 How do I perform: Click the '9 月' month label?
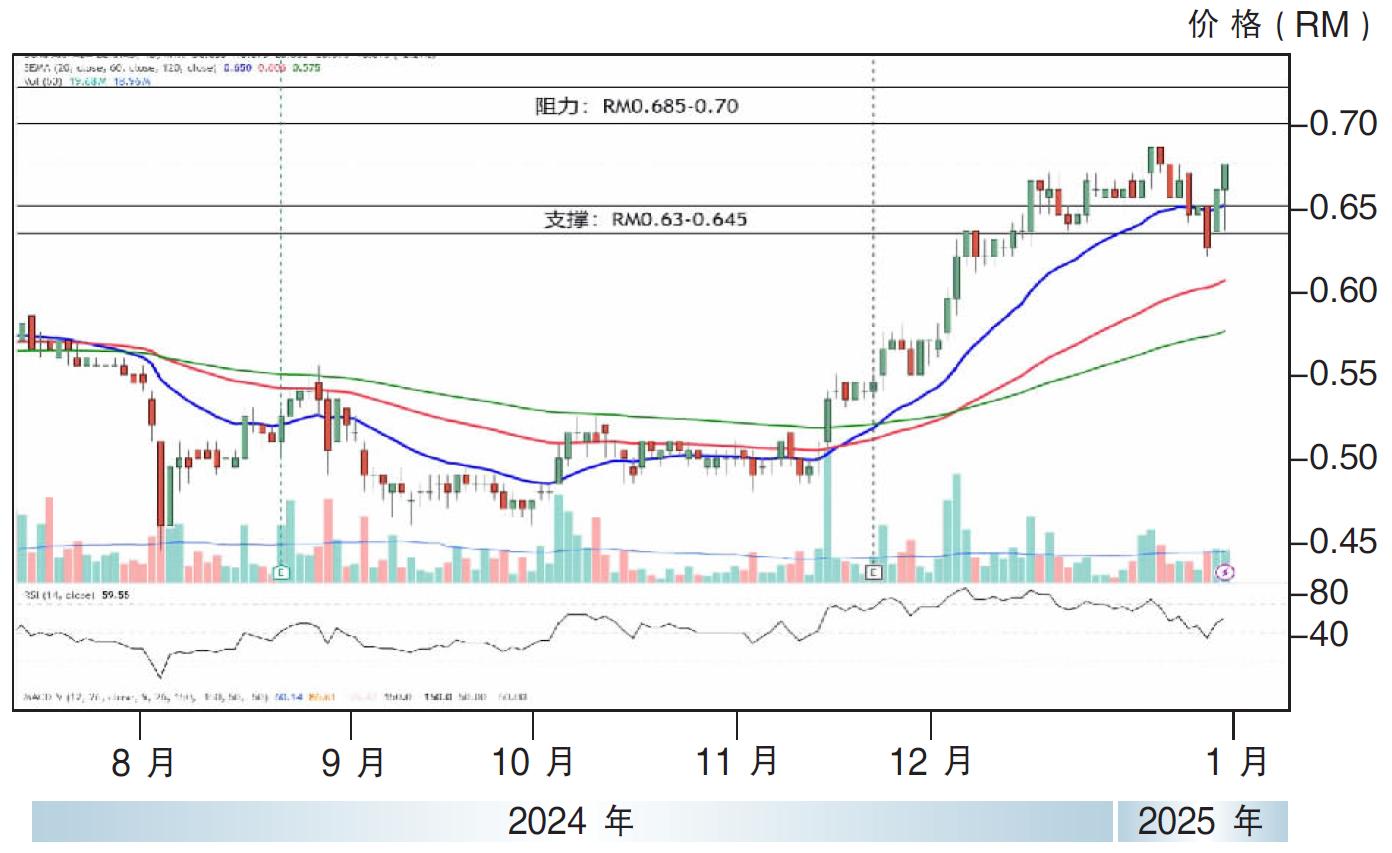pos(352,763)
